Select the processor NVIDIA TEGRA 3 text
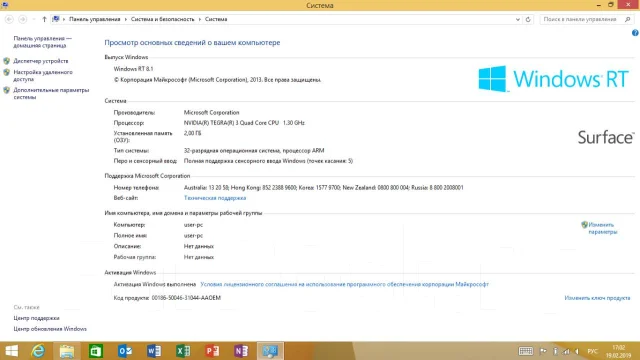 click(x=244, y=123)
